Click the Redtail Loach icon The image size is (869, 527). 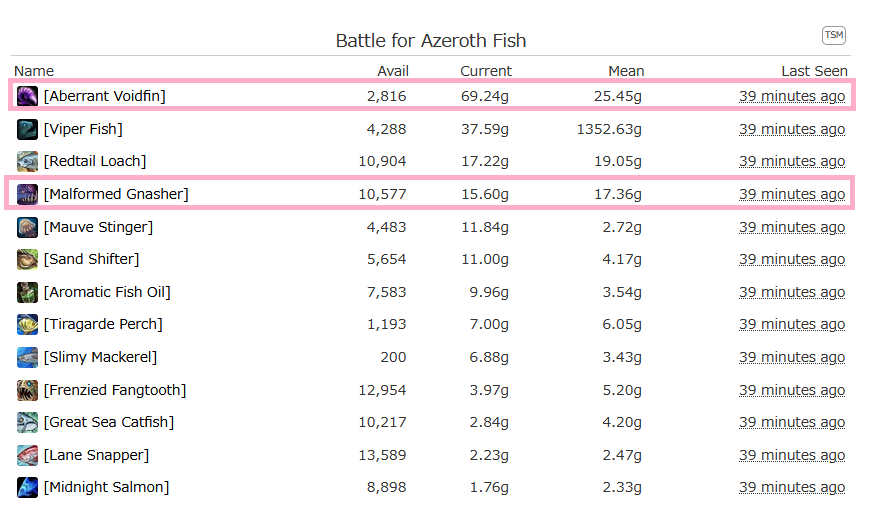[27, 161]
